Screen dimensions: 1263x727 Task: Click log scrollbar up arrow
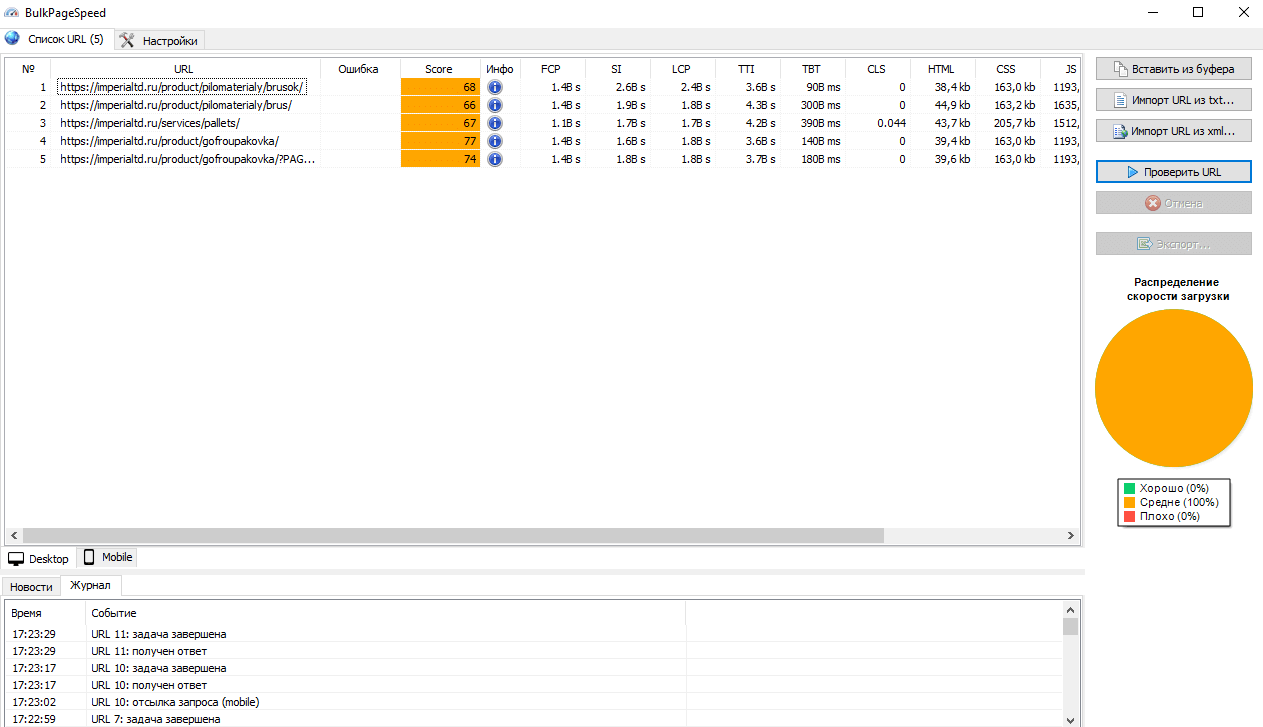pos(1071,608)
